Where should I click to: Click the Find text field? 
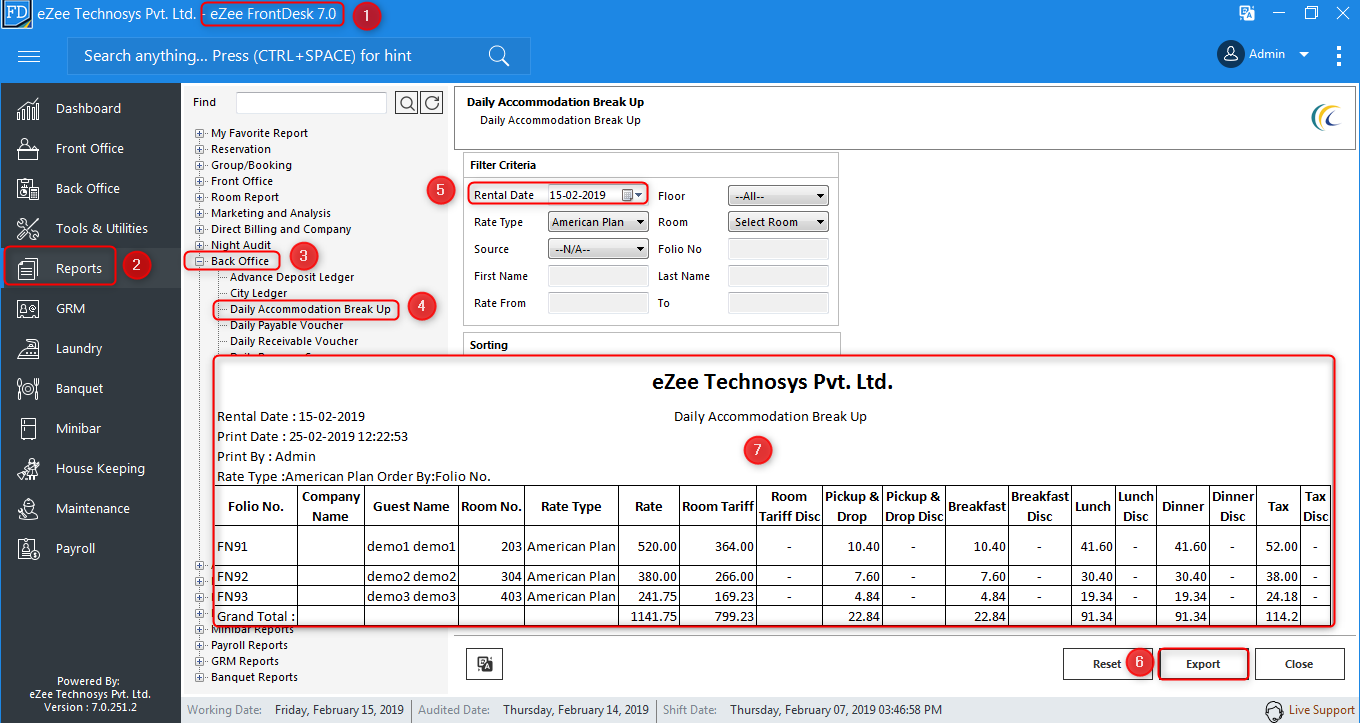click(x=311, y=102)
